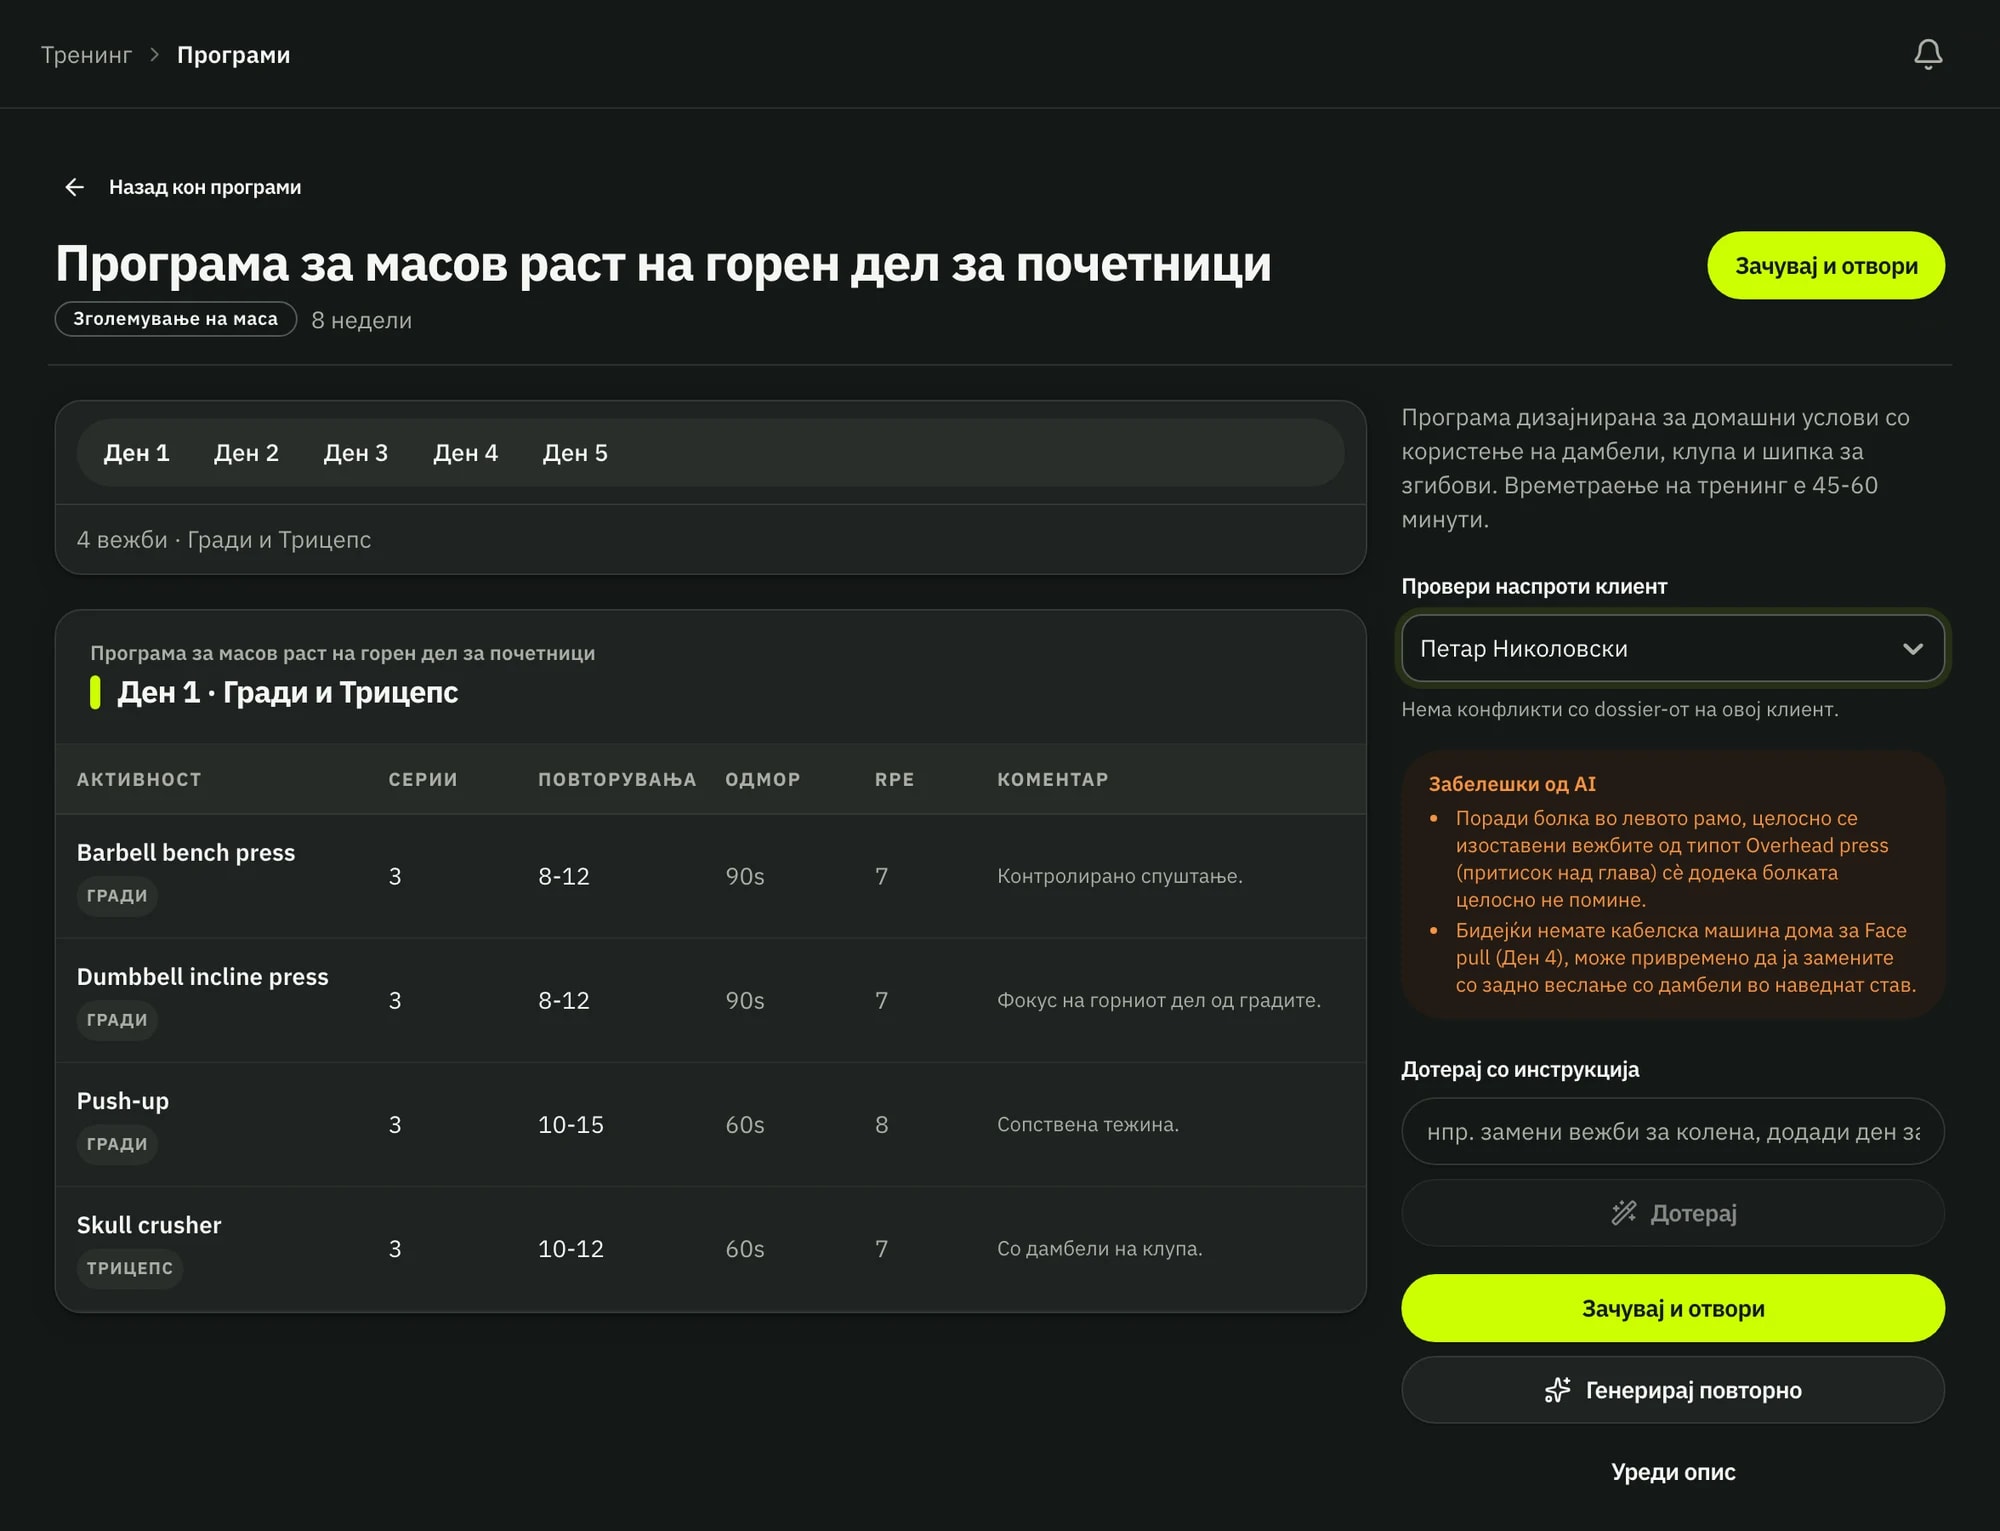Select the Skull crusher exercise
This screenshot has height=1531, width=2000.
click(149, 1225)
